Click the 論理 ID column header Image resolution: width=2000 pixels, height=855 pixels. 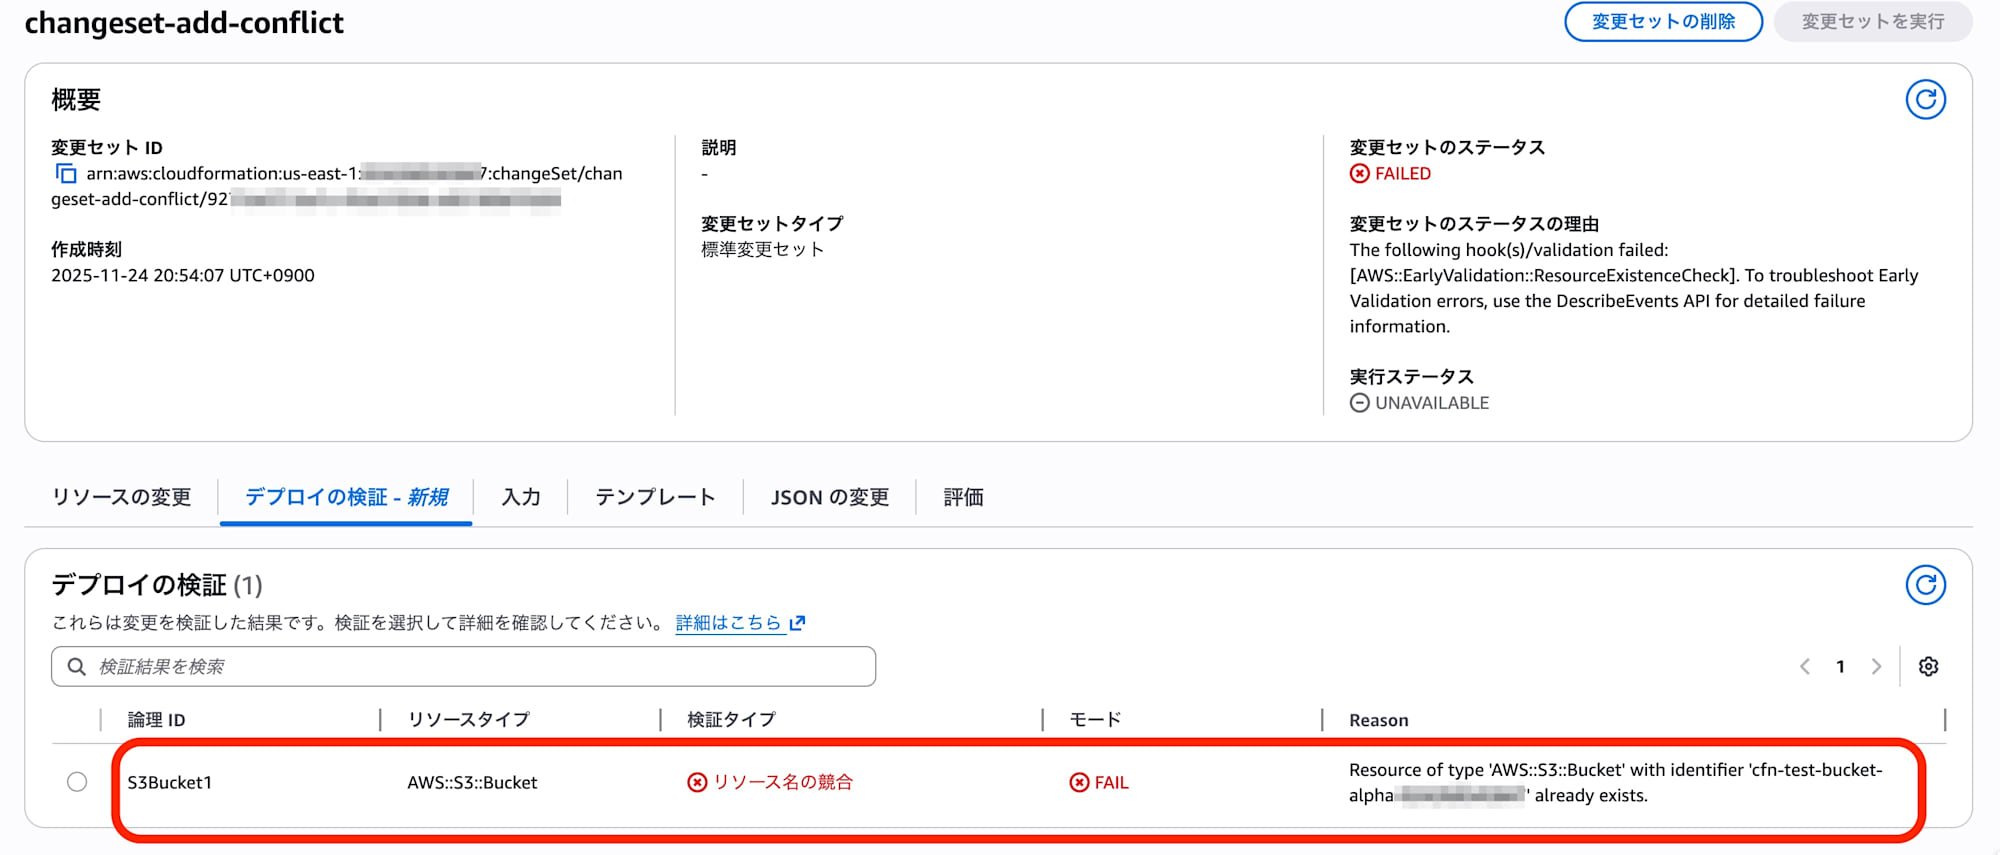(156, 720)
